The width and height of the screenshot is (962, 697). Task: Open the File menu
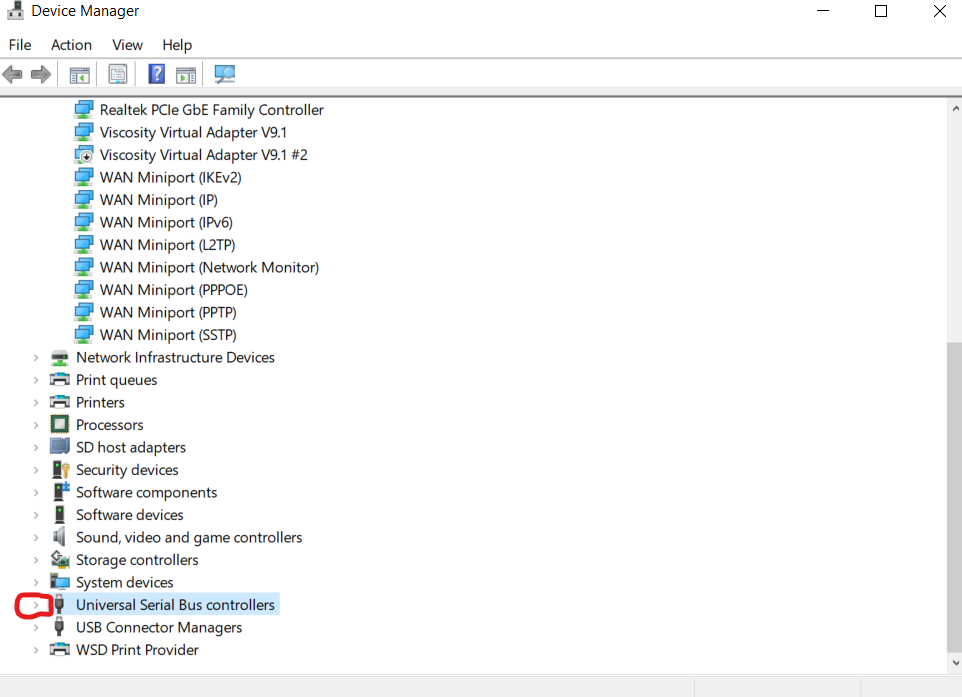20,45
